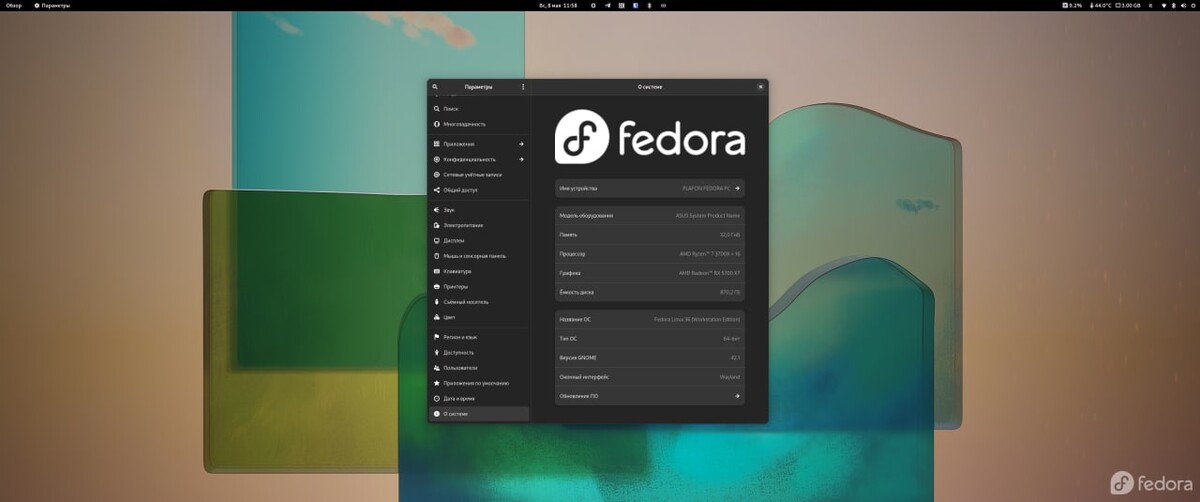Open Многозадачность settings
This screenshot has height=502, width=1200.
click(x=478, y=124)
